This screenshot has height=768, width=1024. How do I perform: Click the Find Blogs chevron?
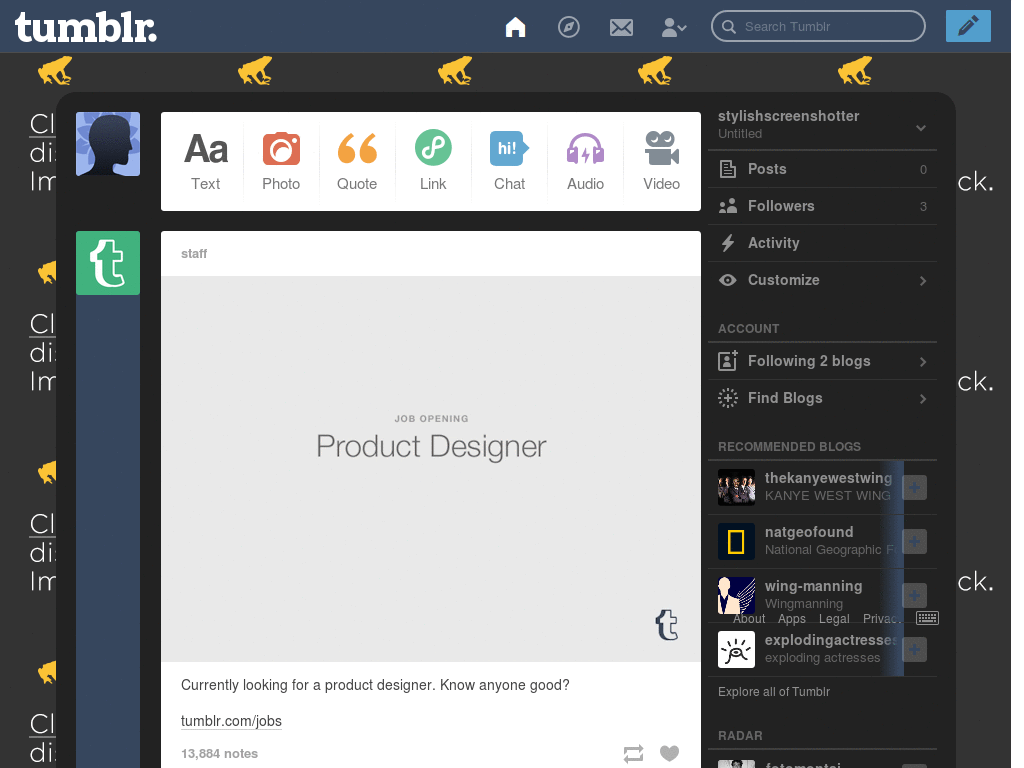923,399
